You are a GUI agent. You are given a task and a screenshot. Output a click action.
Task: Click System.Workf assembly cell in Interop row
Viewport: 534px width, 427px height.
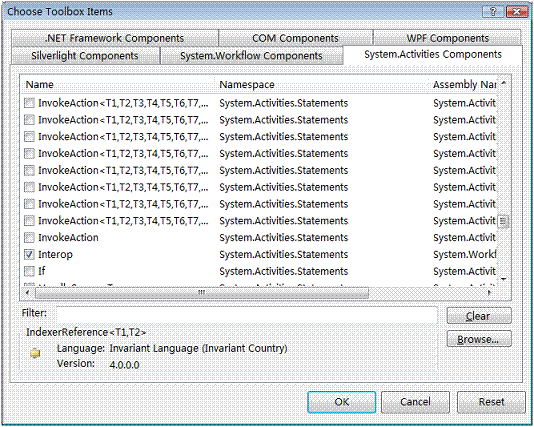coord(465,254)
